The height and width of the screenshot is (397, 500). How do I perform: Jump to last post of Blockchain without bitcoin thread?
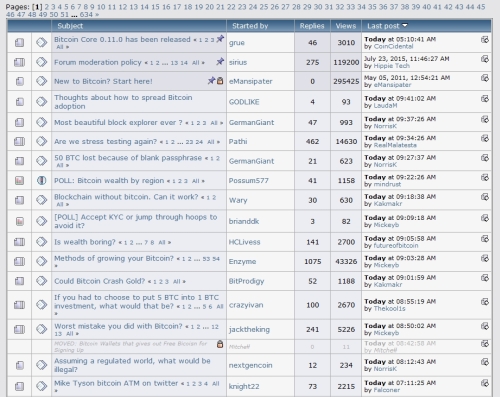click(x=485, y=197)
